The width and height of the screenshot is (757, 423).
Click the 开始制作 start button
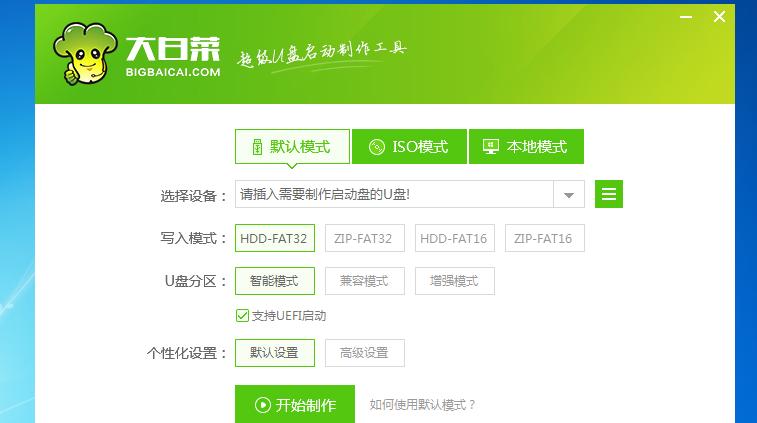(x=294, y=405)
